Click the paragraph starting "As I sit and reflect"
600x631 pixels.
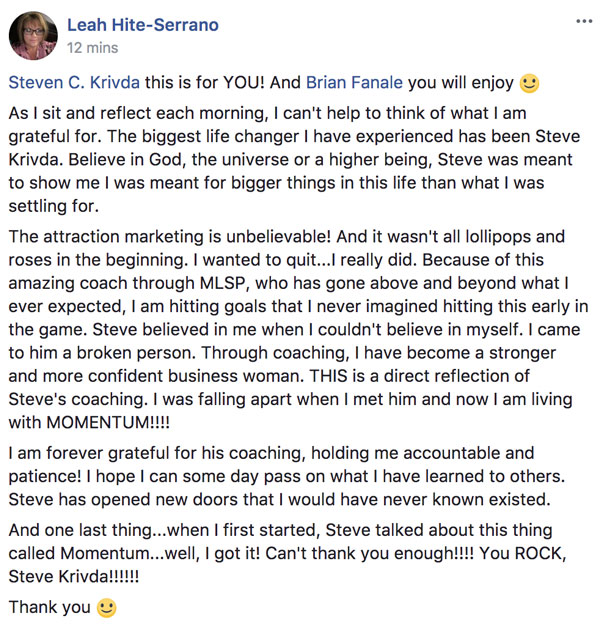(294, 159)
